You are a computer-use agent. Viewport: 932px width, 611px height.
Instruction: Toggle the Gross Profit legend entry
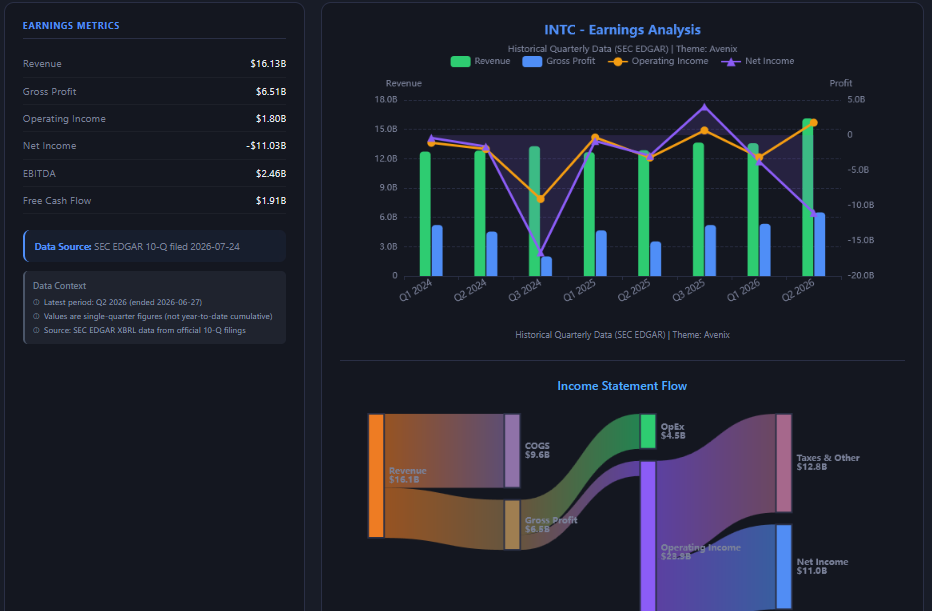559,61
